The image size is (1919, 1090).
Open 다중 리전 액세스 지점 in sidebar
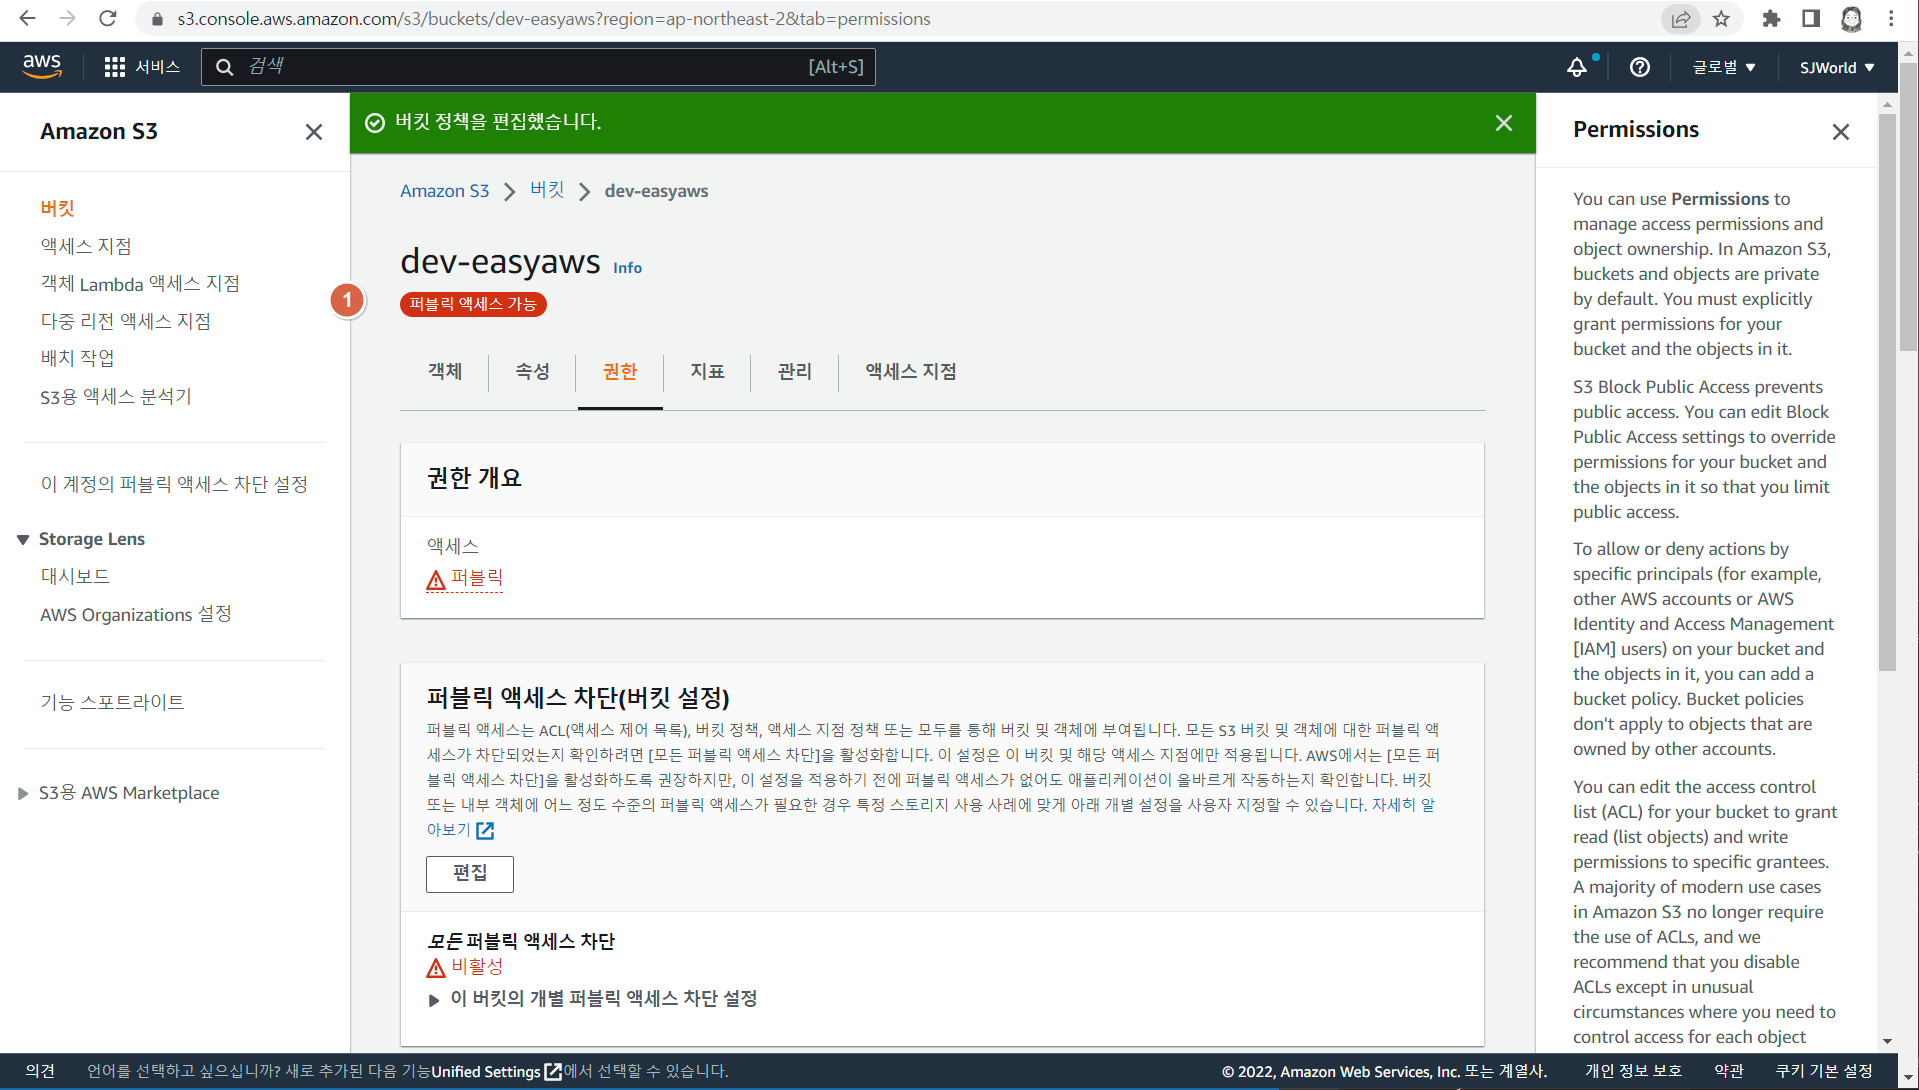[125, 322]
